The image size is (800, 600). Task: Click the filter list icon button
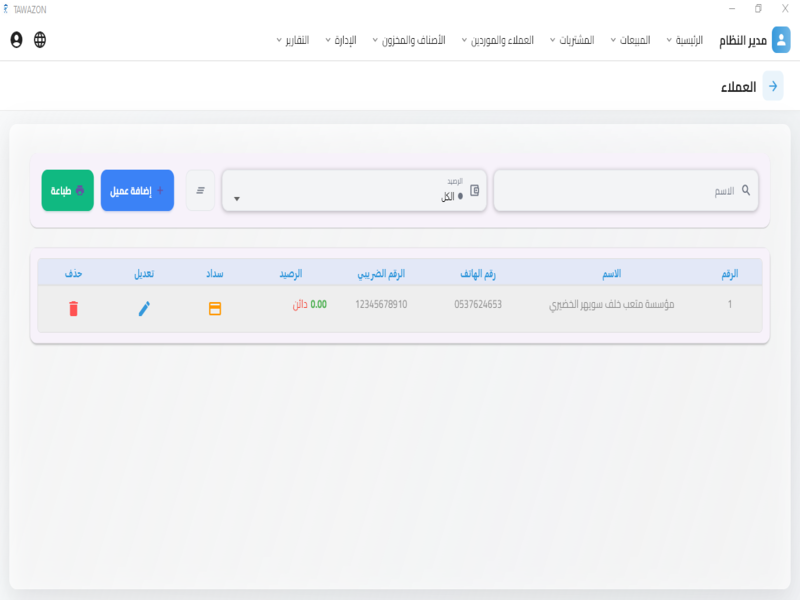tap(200, 190)
